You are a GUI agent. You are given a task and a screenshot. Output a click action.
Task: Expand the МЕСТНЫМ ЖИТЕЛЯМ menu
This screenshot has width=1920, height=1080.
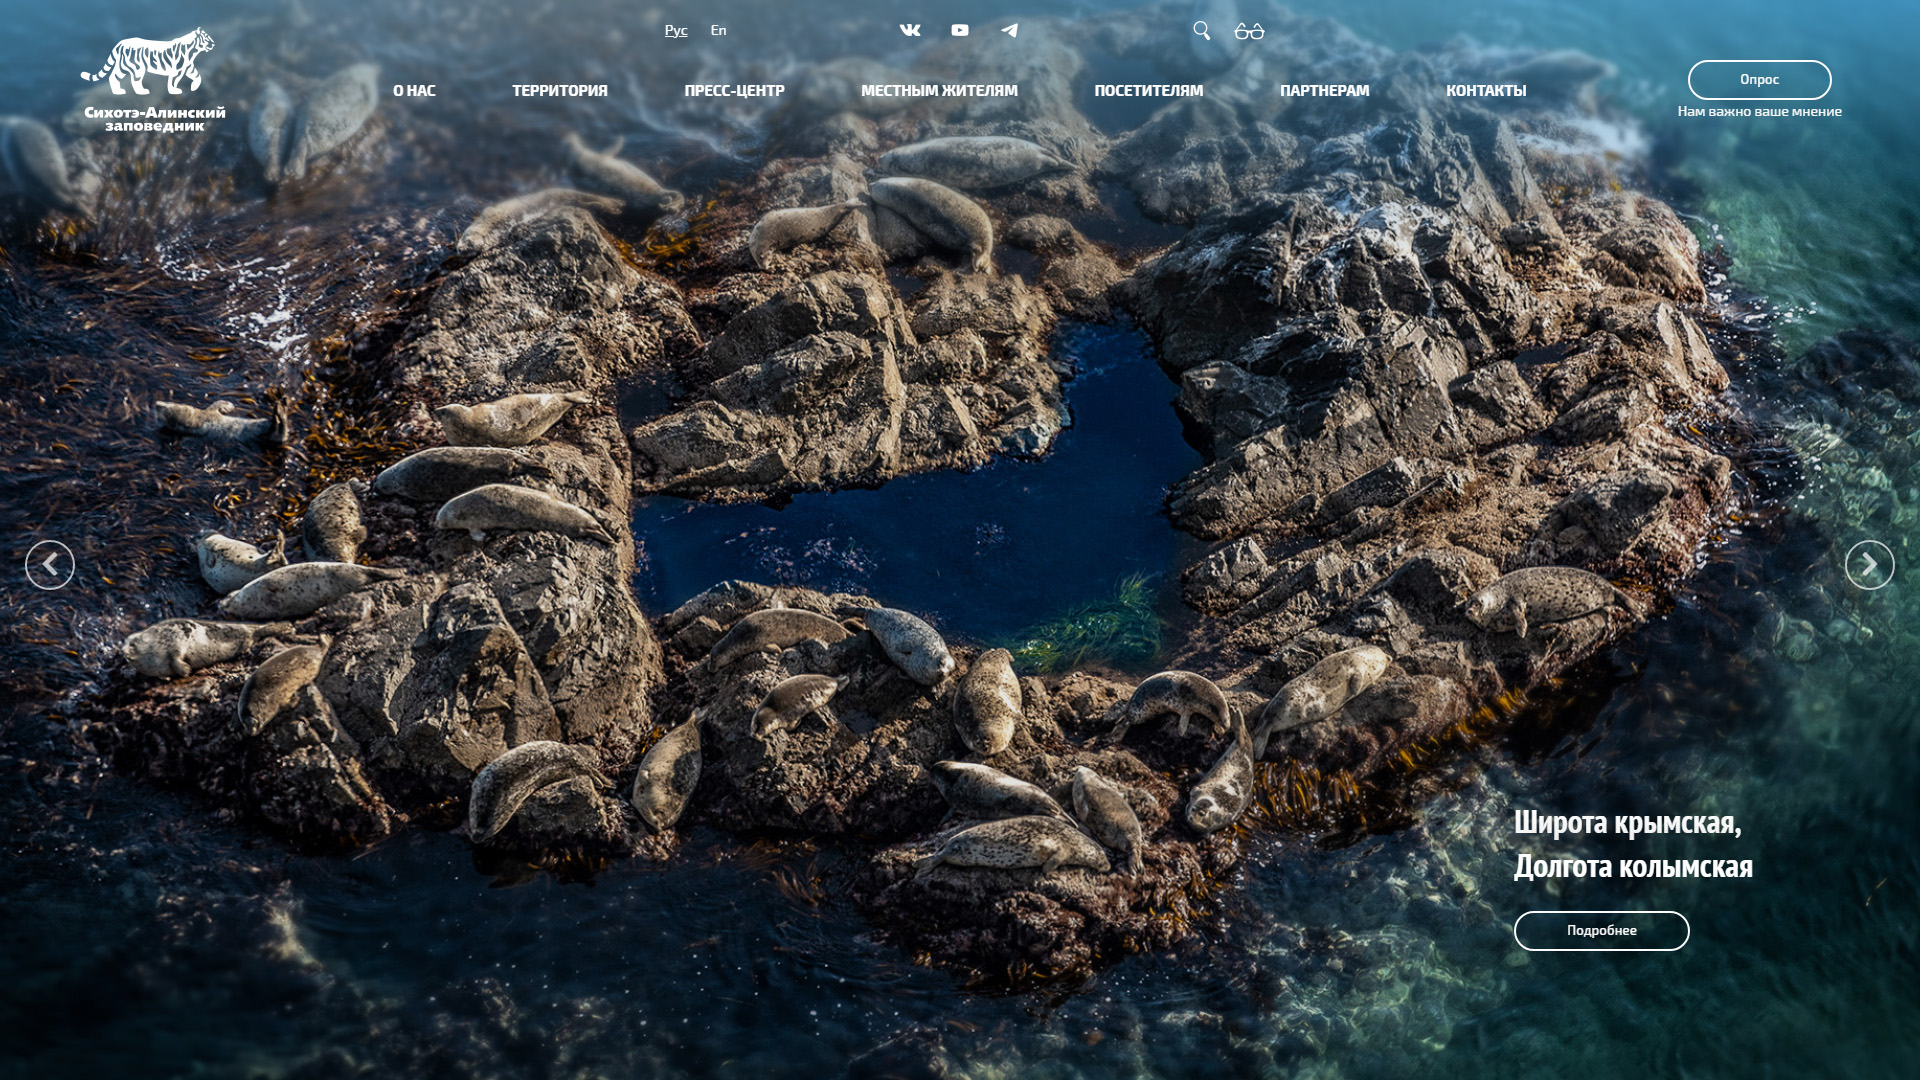(x=939, y=91)
